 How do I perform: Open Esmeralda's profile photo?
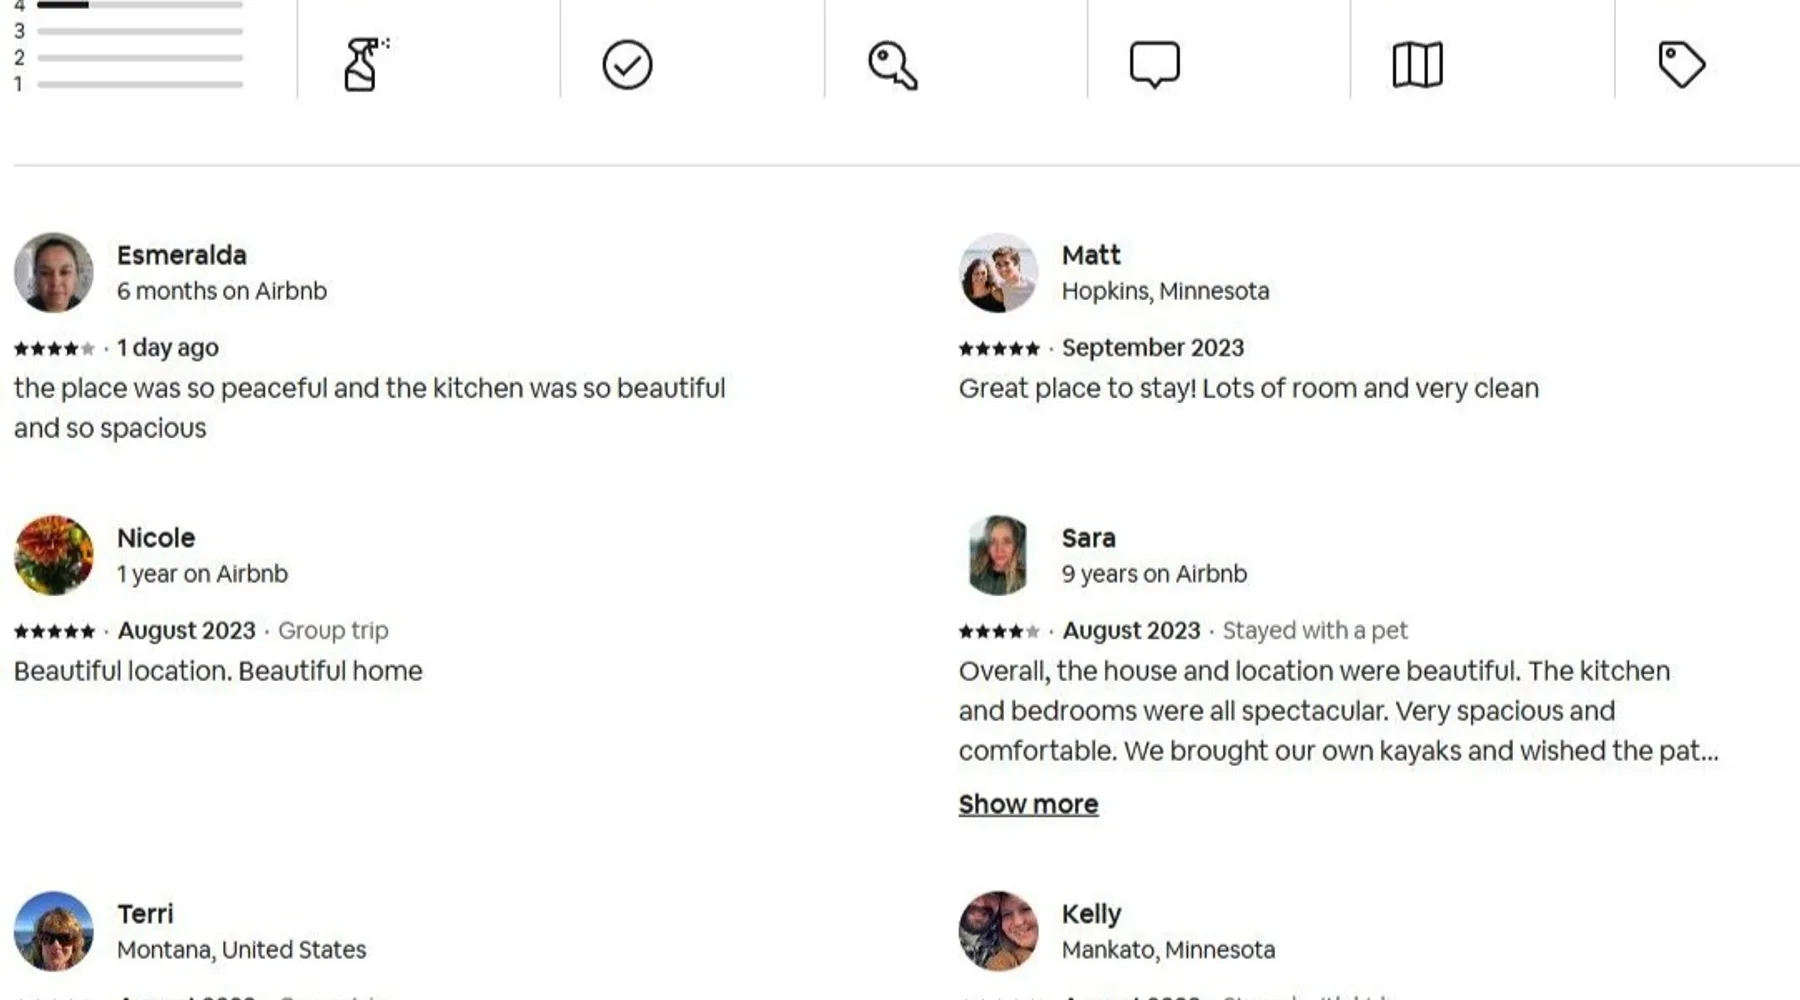54,272
